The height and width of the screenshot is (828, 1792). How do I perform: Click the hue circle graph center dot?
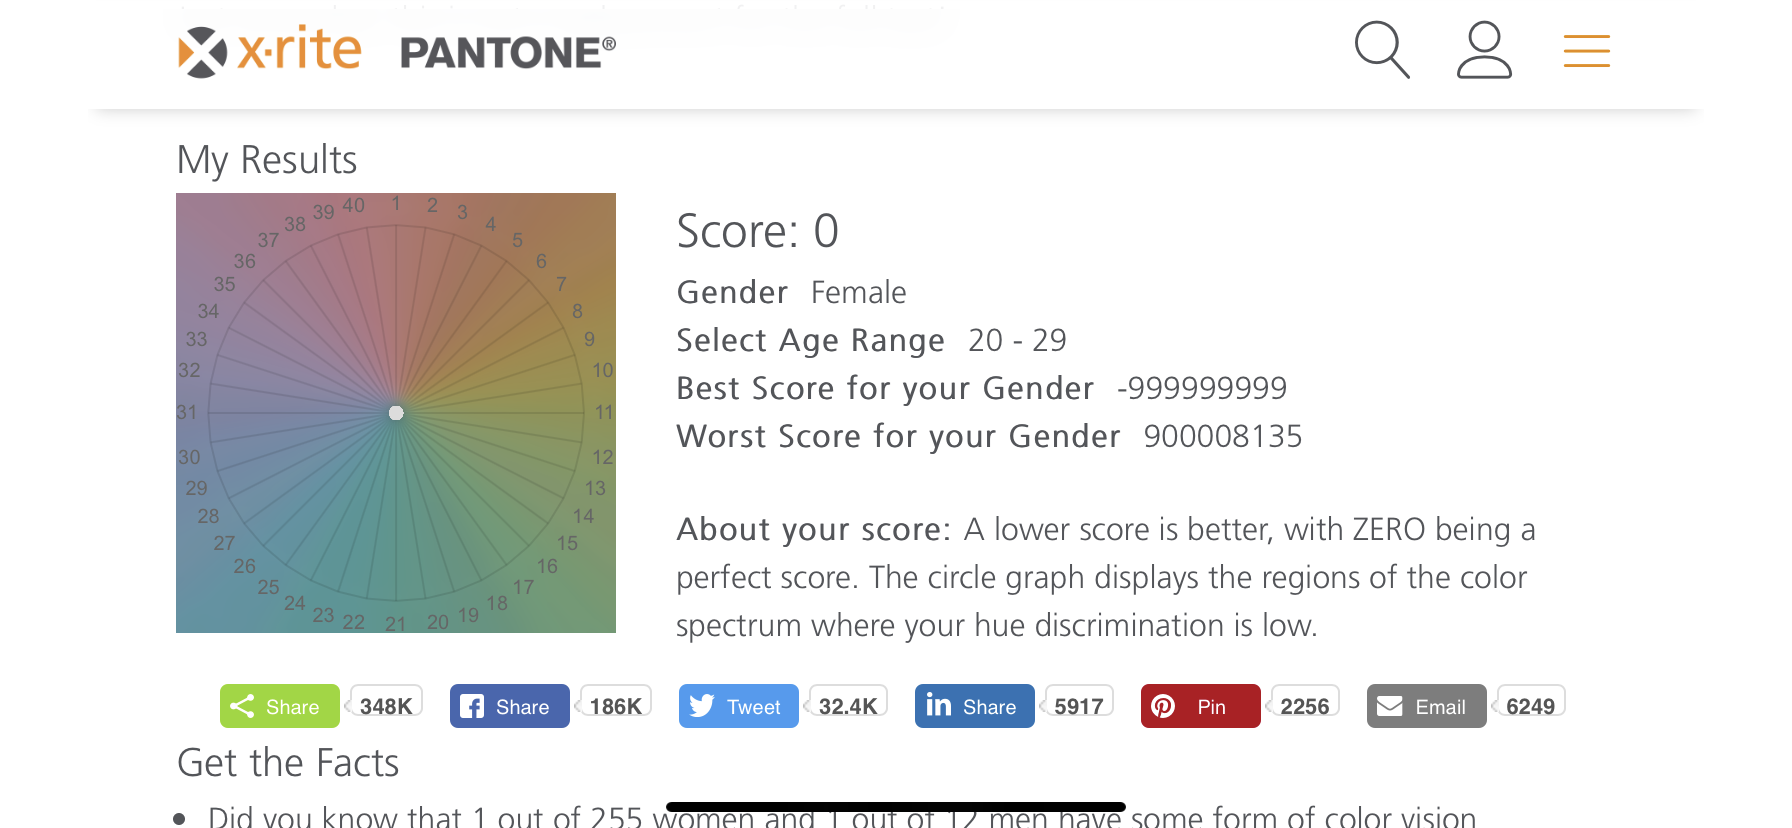click(396, 413)
